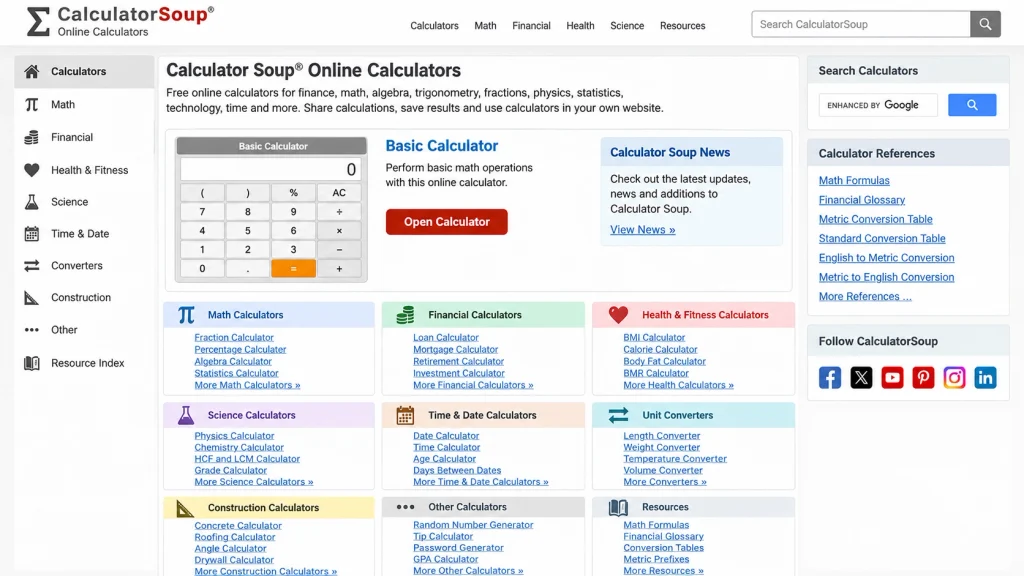
Task: Open the More References ... link
Action: tap(865, 296)
